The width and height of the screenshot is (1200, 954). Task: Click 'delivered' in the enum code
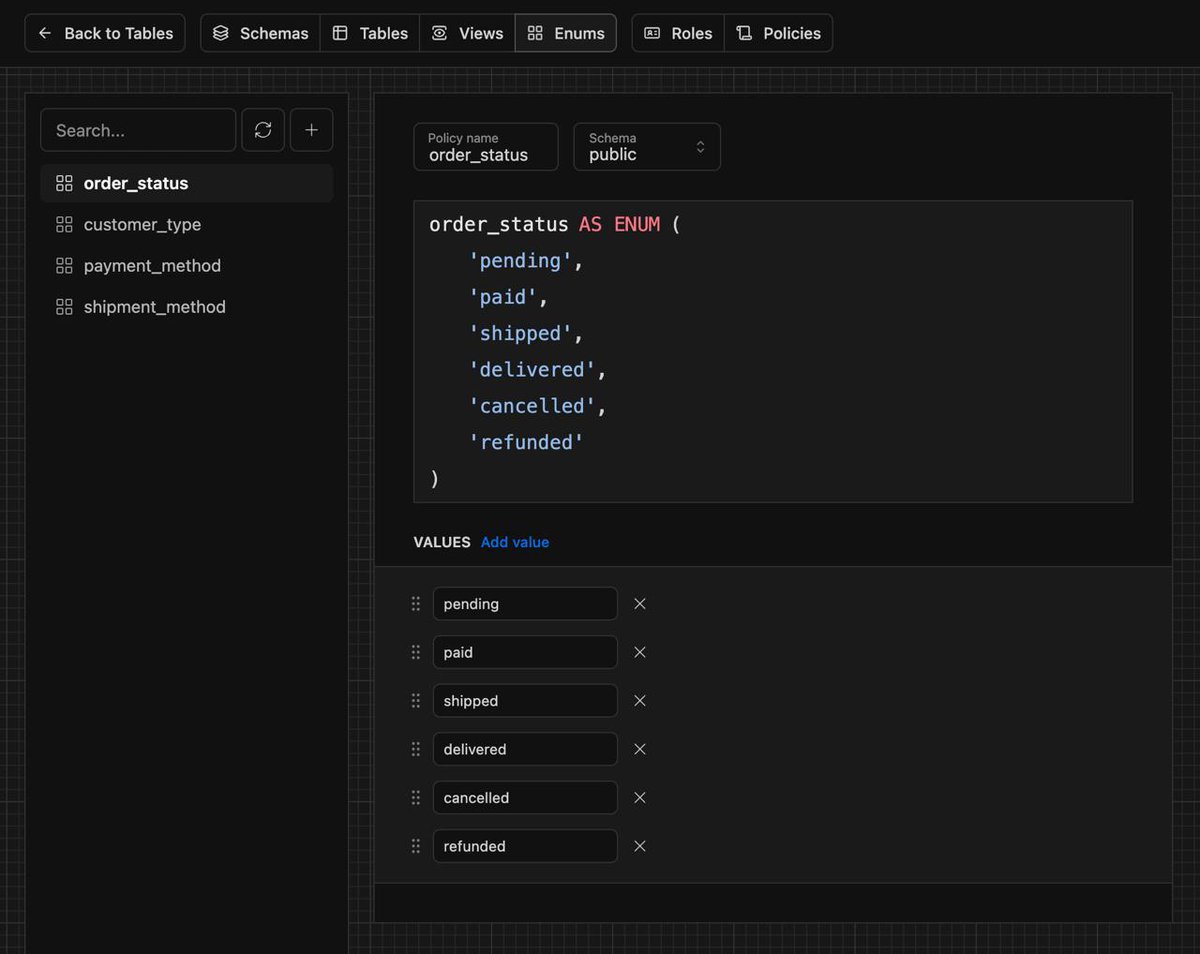pos(532,370)
